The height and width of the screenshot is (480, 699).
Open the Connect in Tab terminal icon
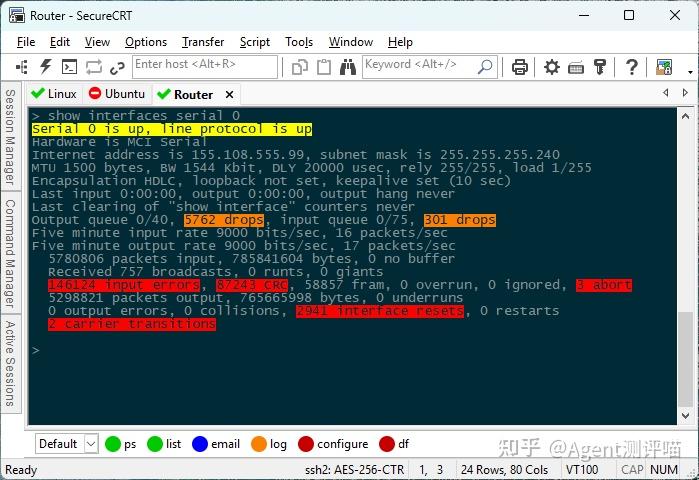point(69,67)
